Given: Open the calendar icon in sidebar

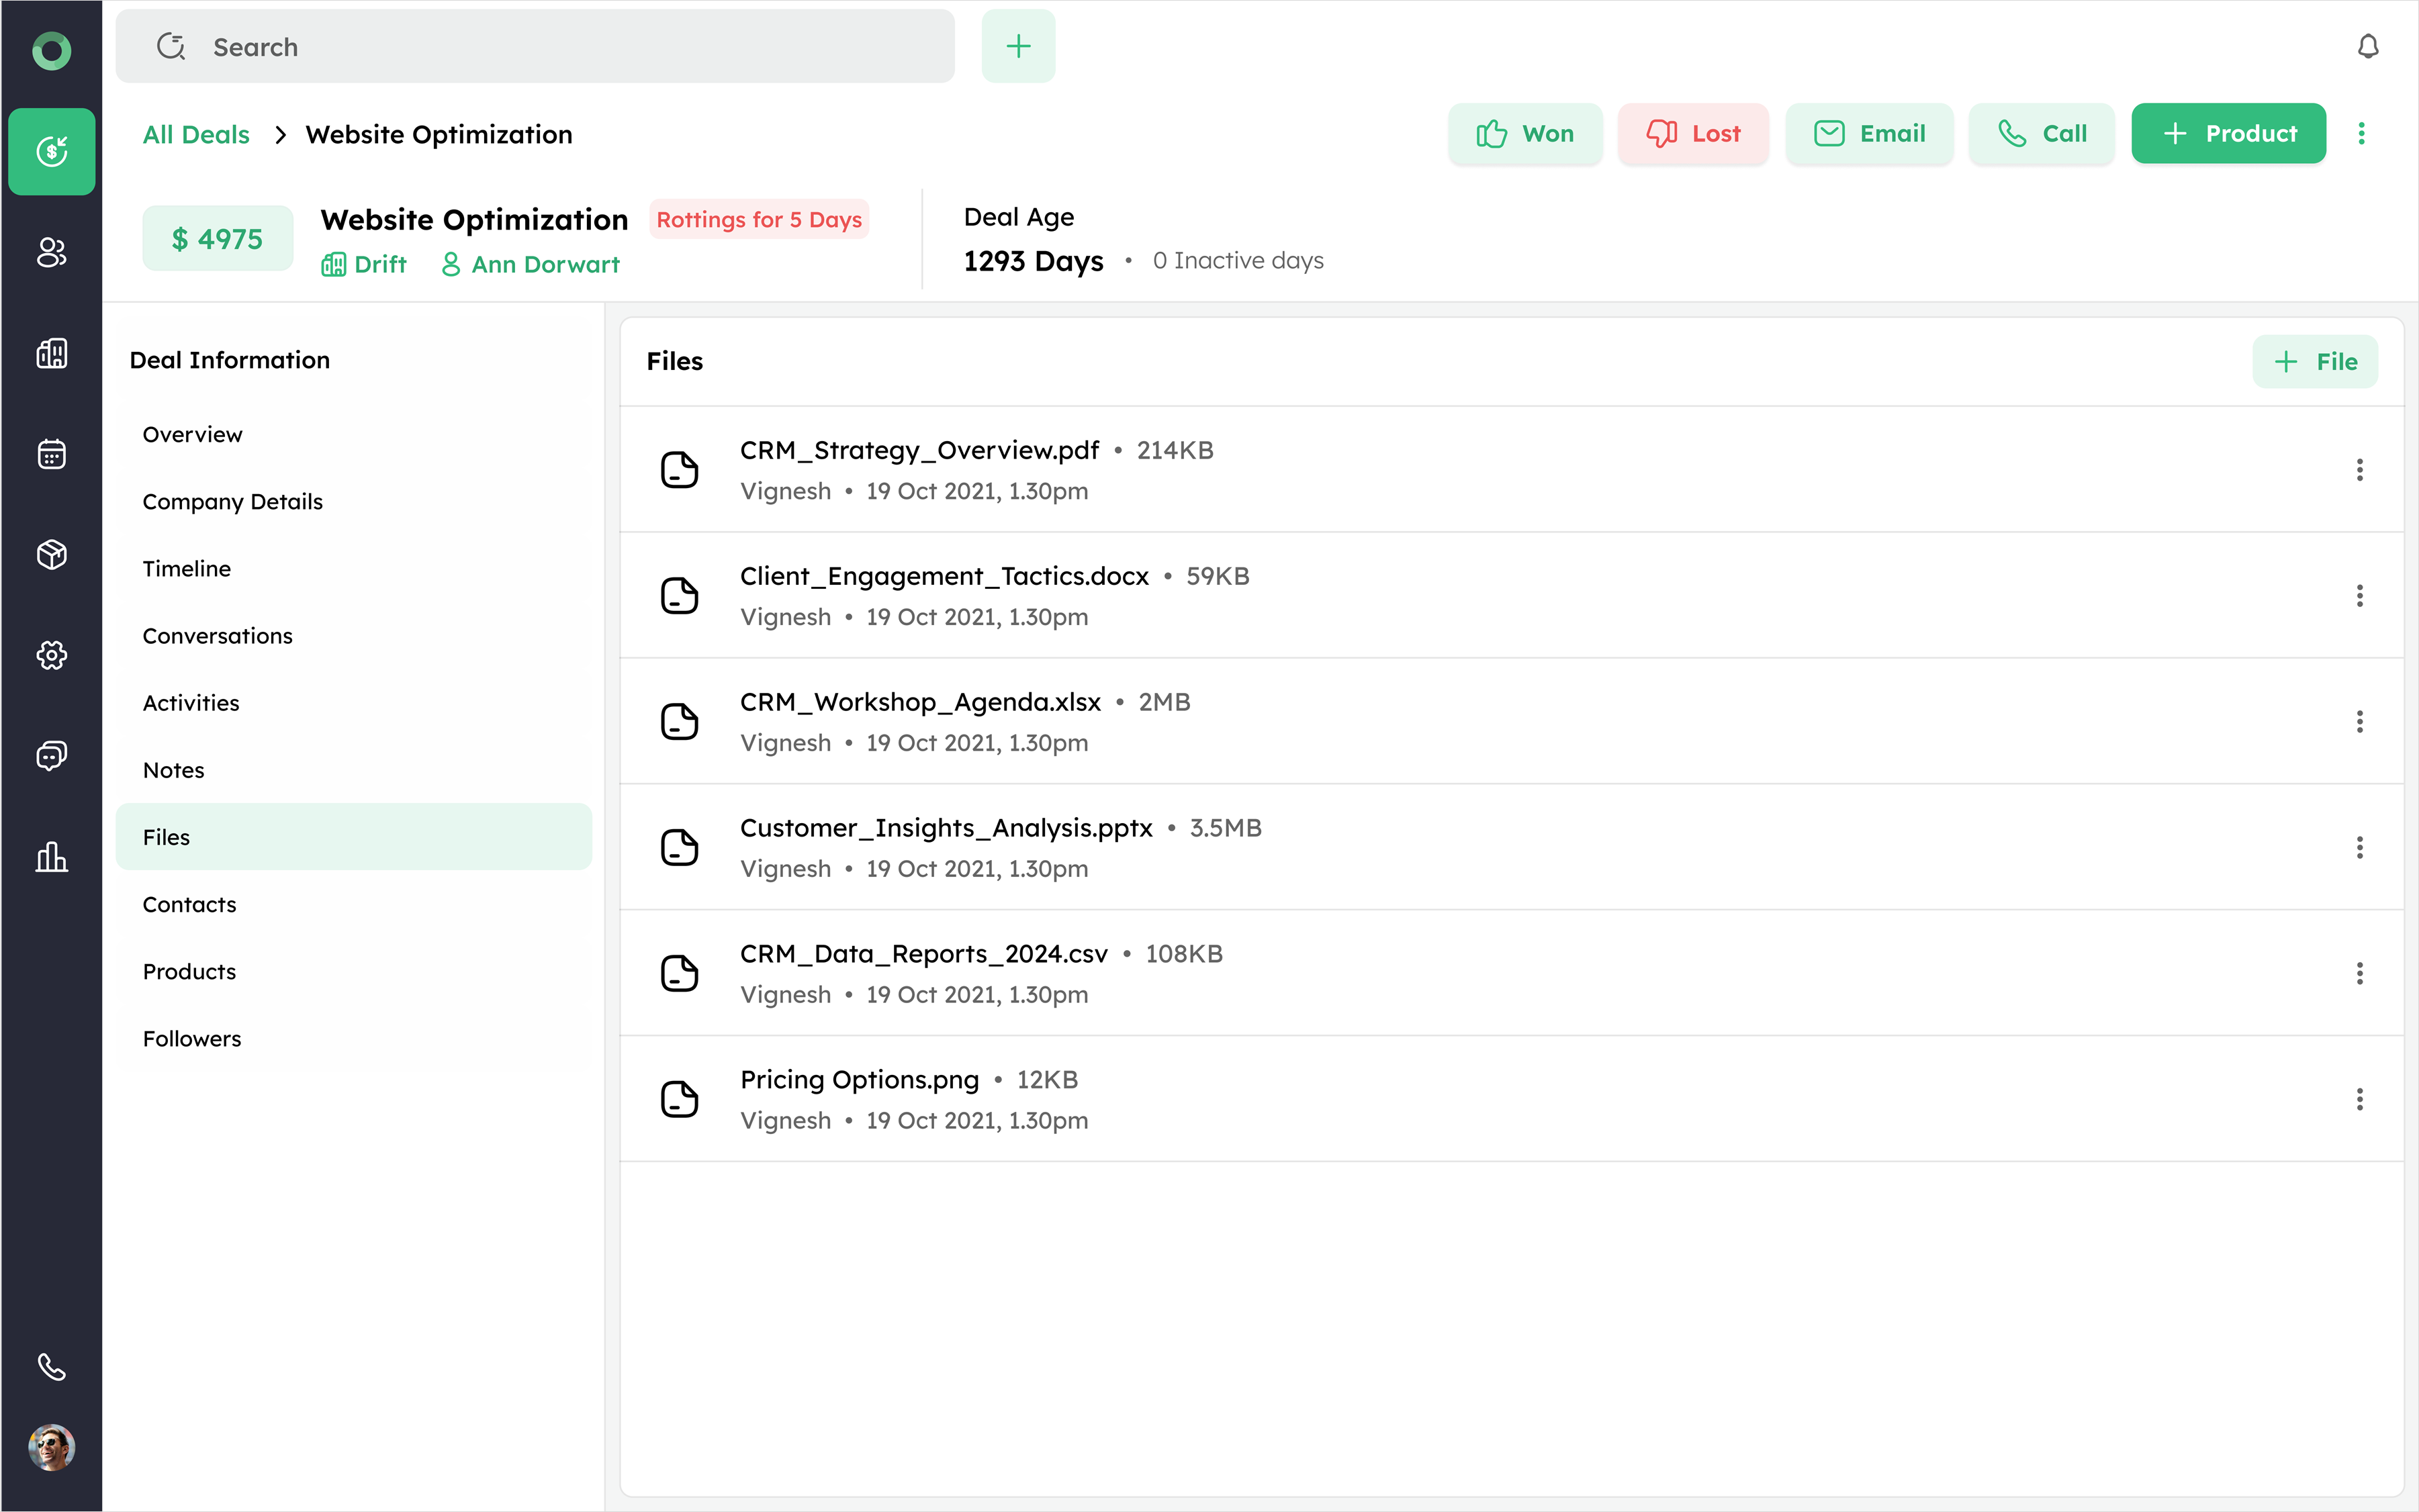Looking at the screenshot, I should click(x=52, y=454).
